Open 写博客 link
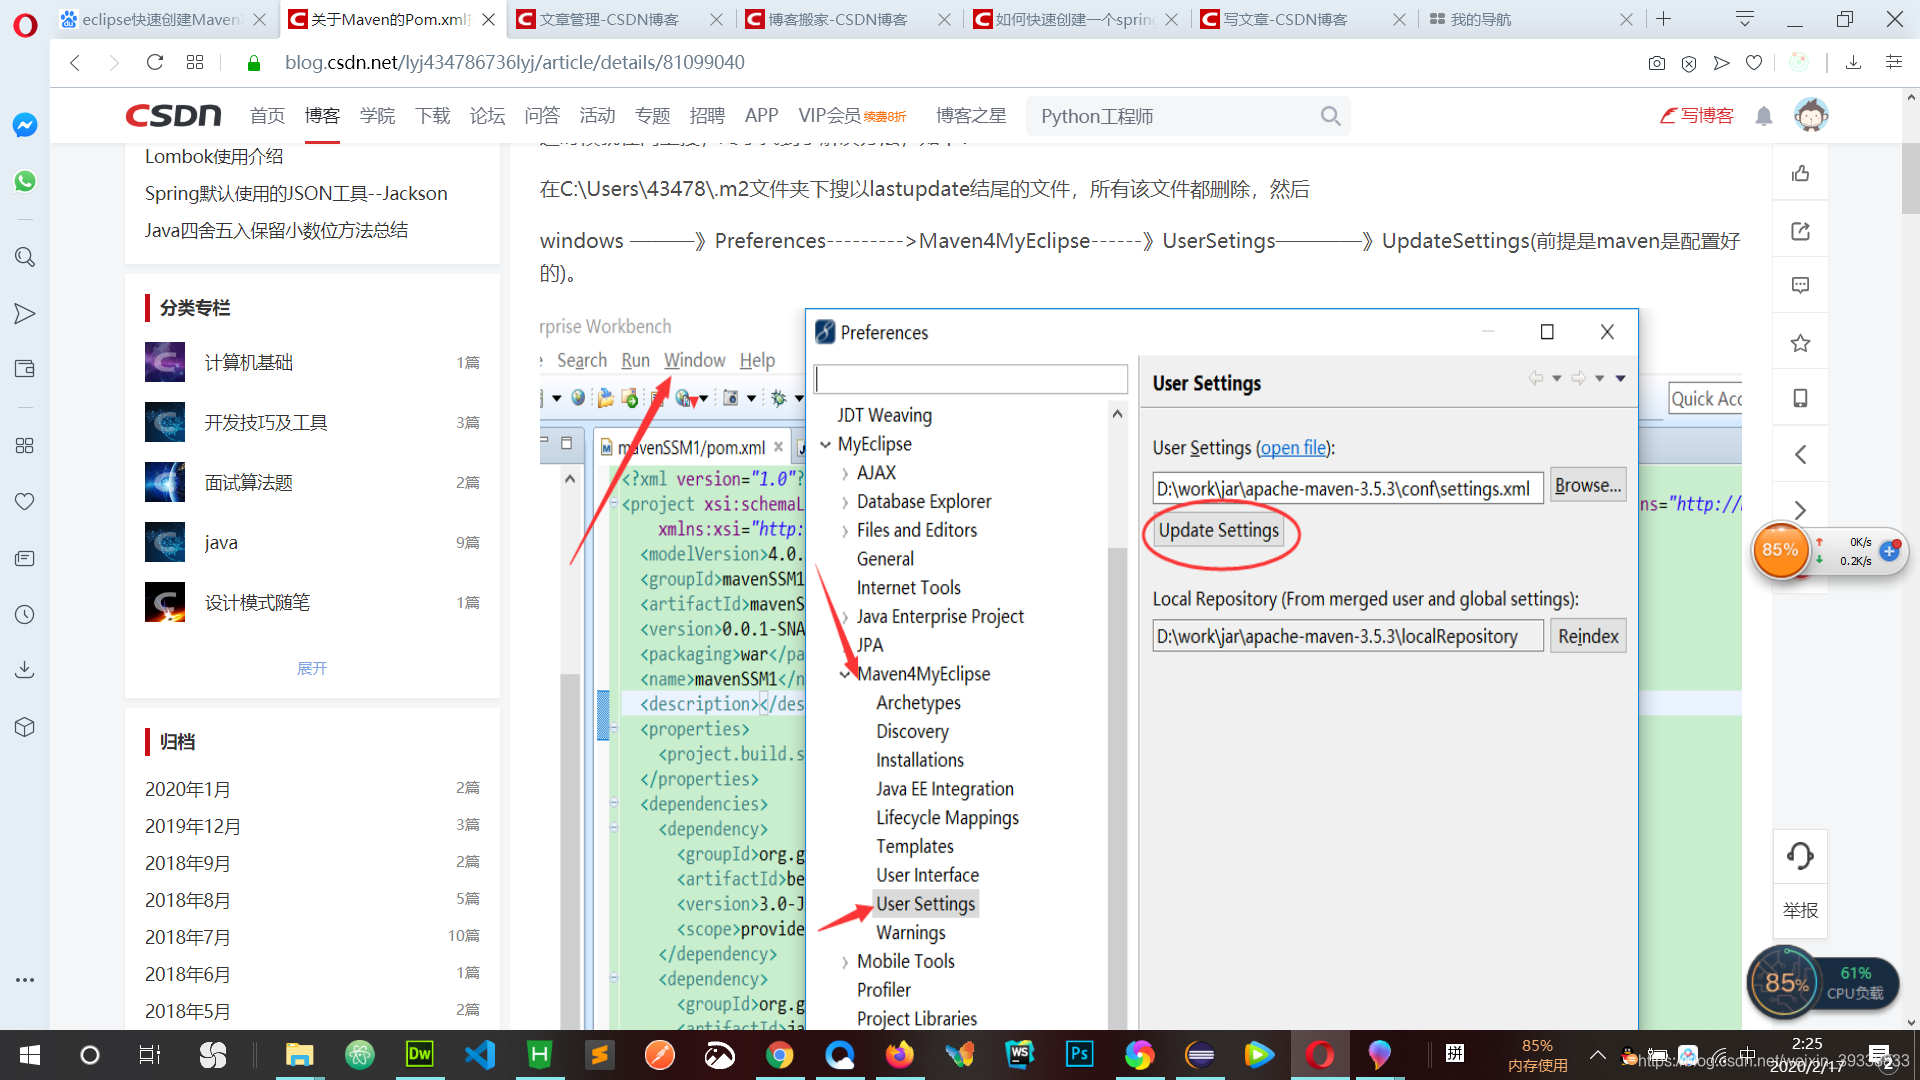Screen dimensions: 1920x1080 1697,116
